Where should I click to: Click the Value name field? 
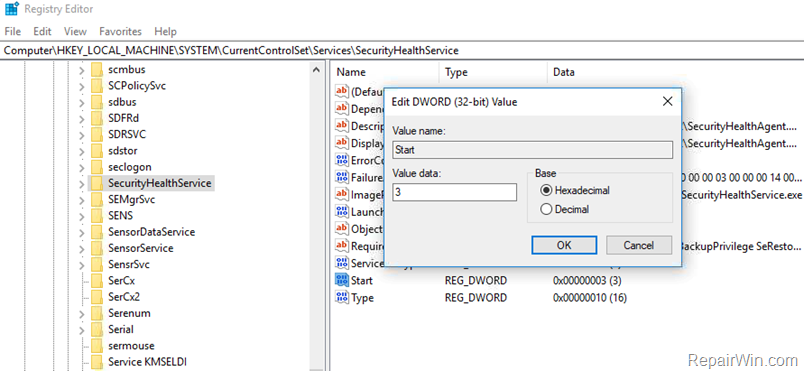532,150
